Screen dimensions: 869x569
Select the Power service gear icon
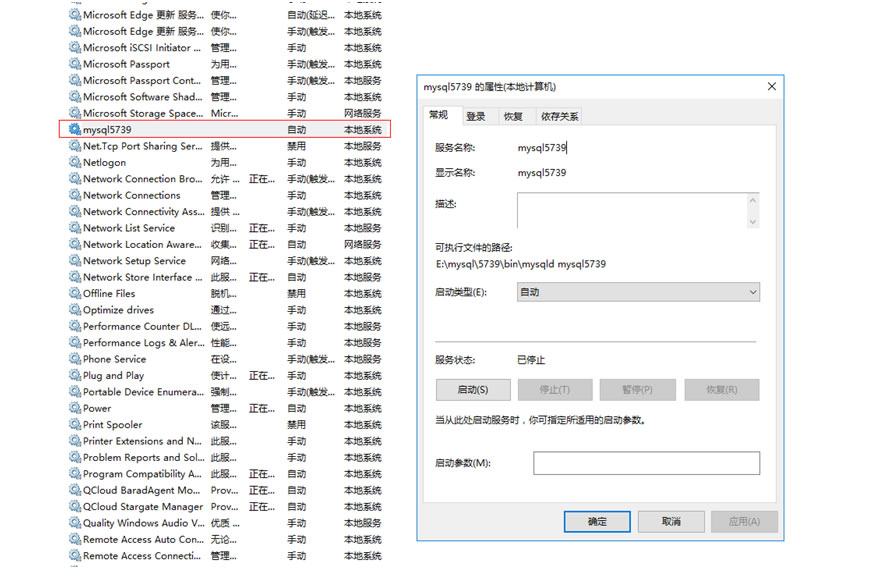pos(75,408)
